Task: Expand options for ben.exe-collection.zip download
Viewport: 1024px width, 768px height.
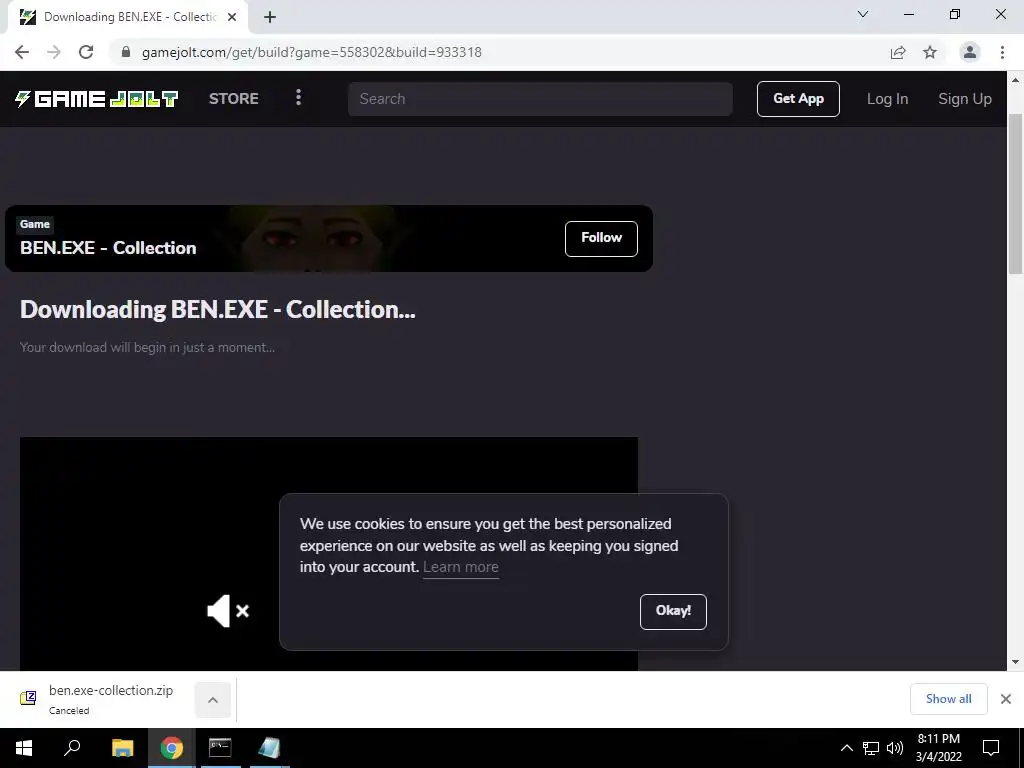Action: (213, 699)
